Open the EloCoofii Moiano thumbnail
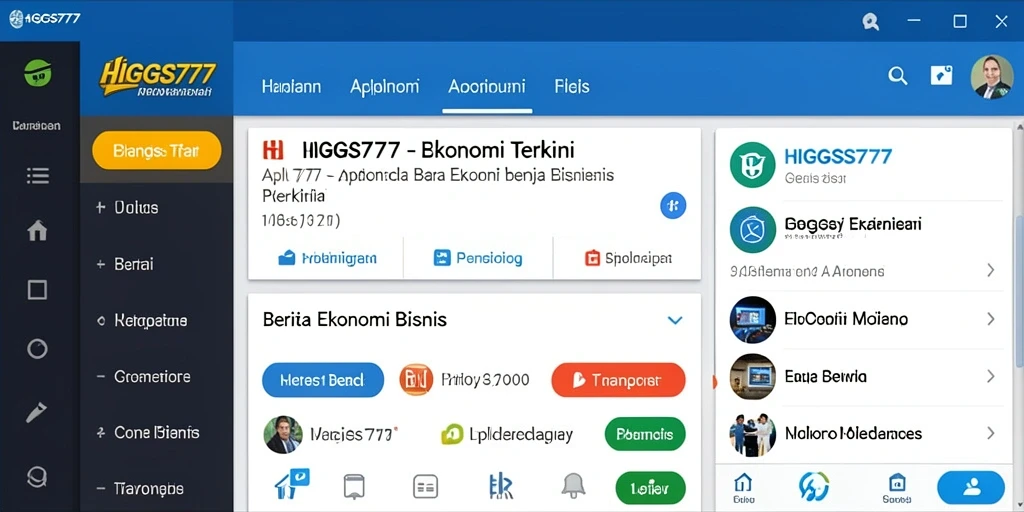The width and height of the screenshot is (1024, 512). (752, 319)
